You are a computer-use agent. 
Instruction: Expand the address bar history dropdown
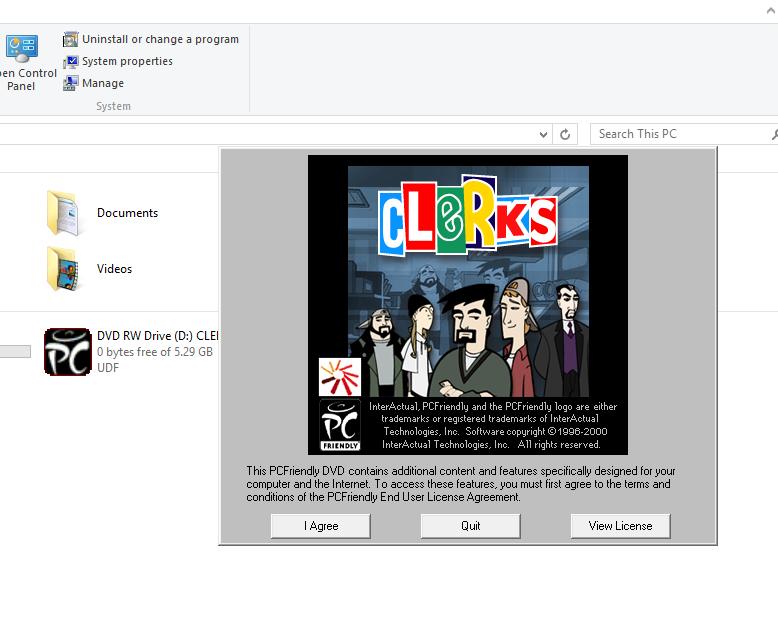(543, 134)
